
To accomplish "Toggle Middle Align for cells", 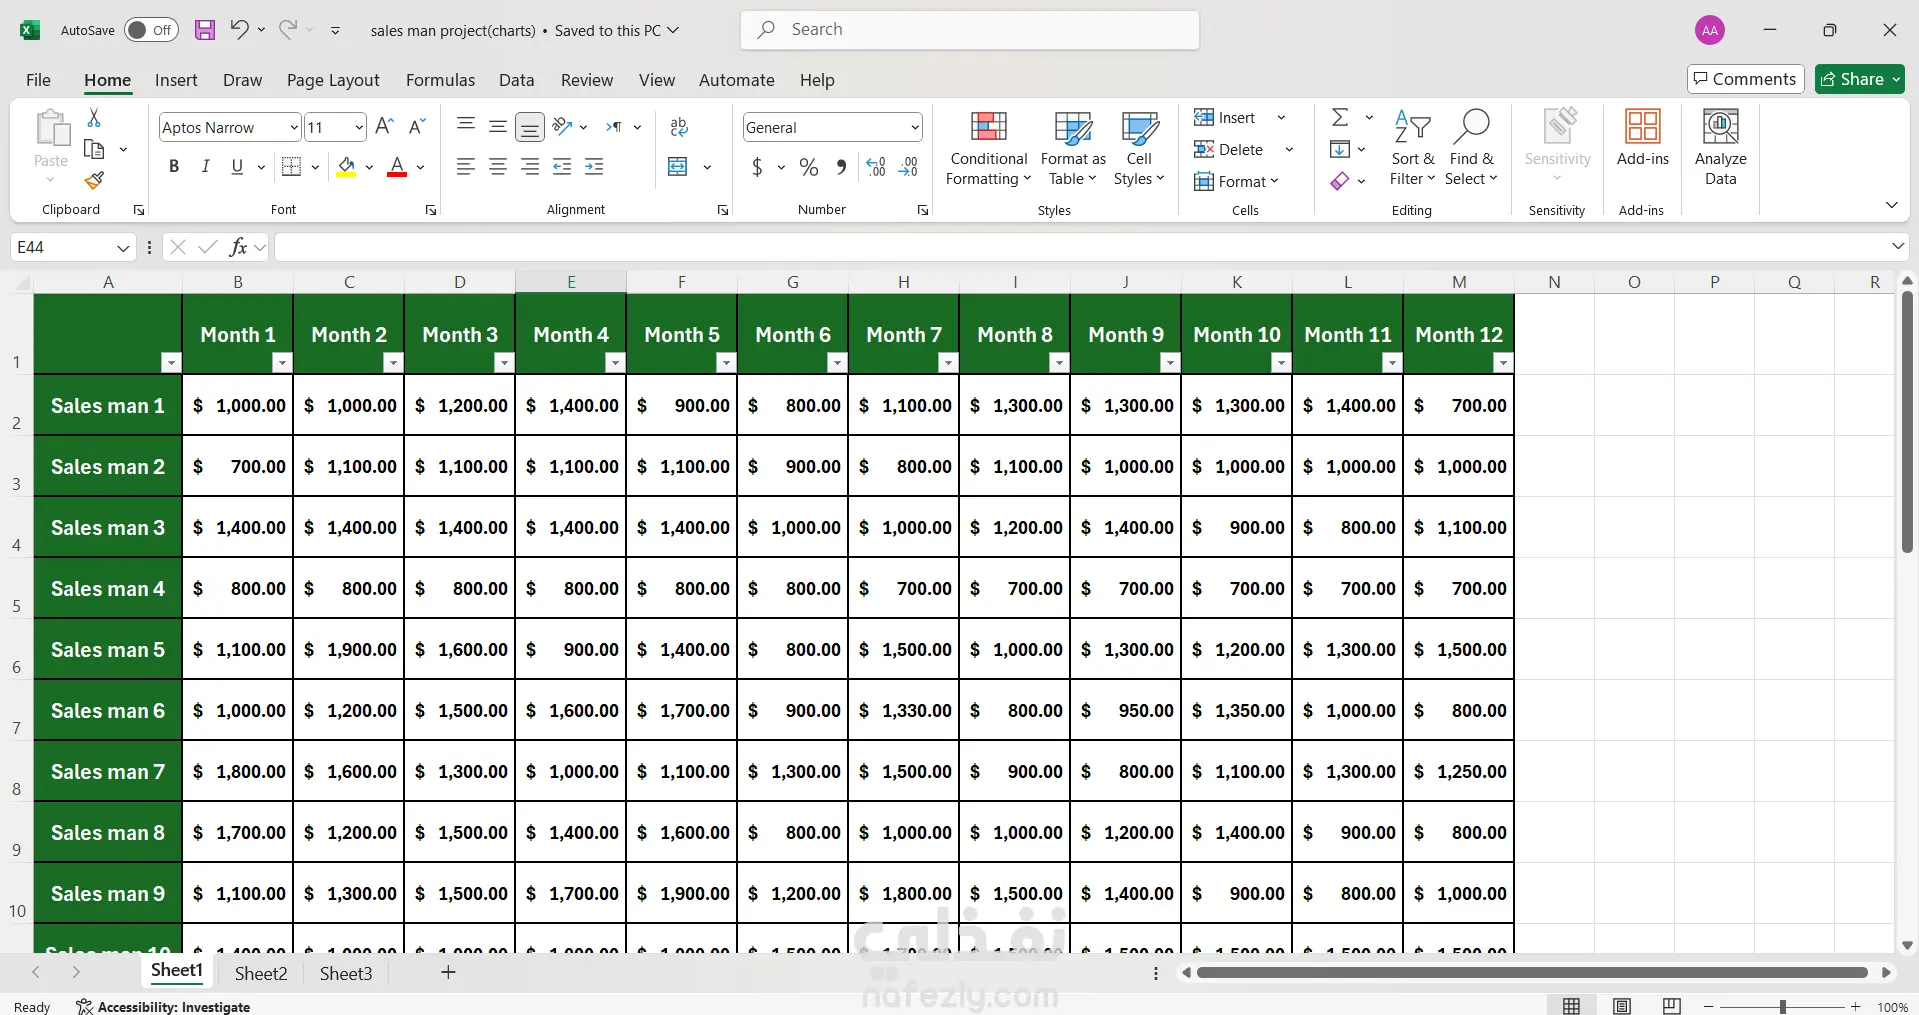I will [498, 126].
